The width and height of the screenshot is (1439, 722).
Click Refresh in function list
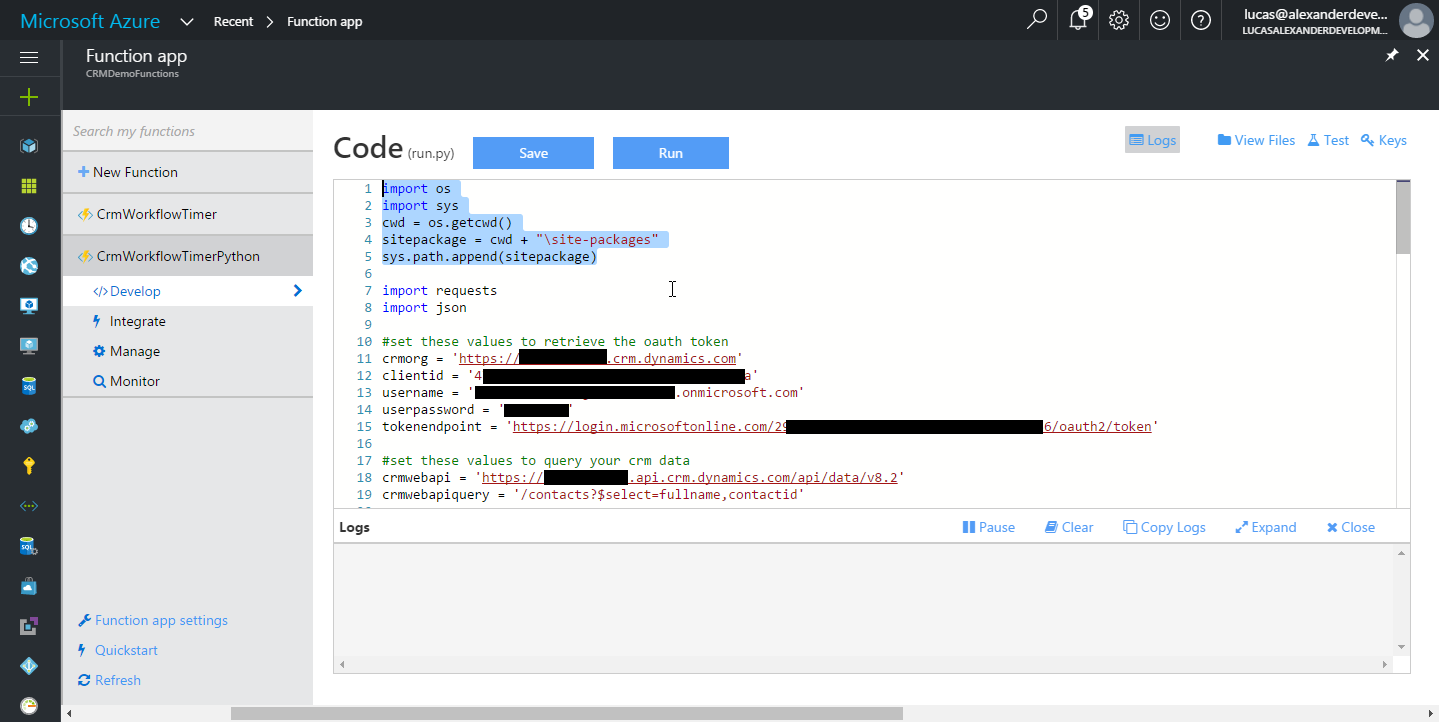point(109,680)
